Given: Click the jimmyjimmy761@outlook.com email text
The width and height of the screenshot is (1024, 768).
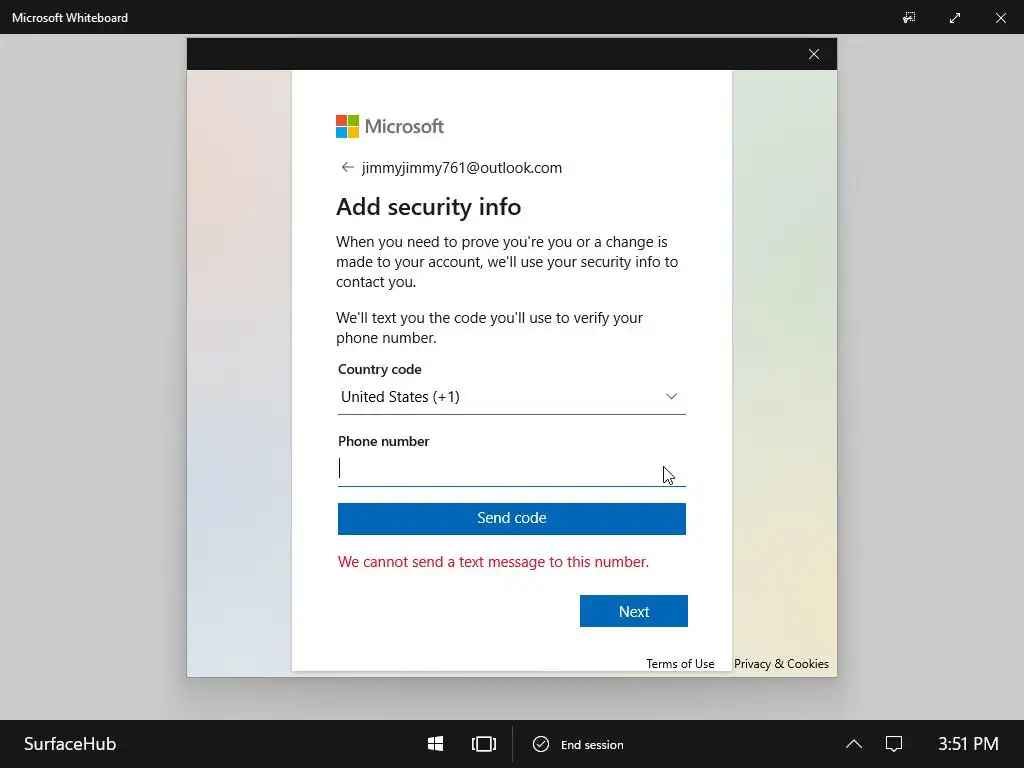Looking at the screenshot, I should [x=462, y=168].
